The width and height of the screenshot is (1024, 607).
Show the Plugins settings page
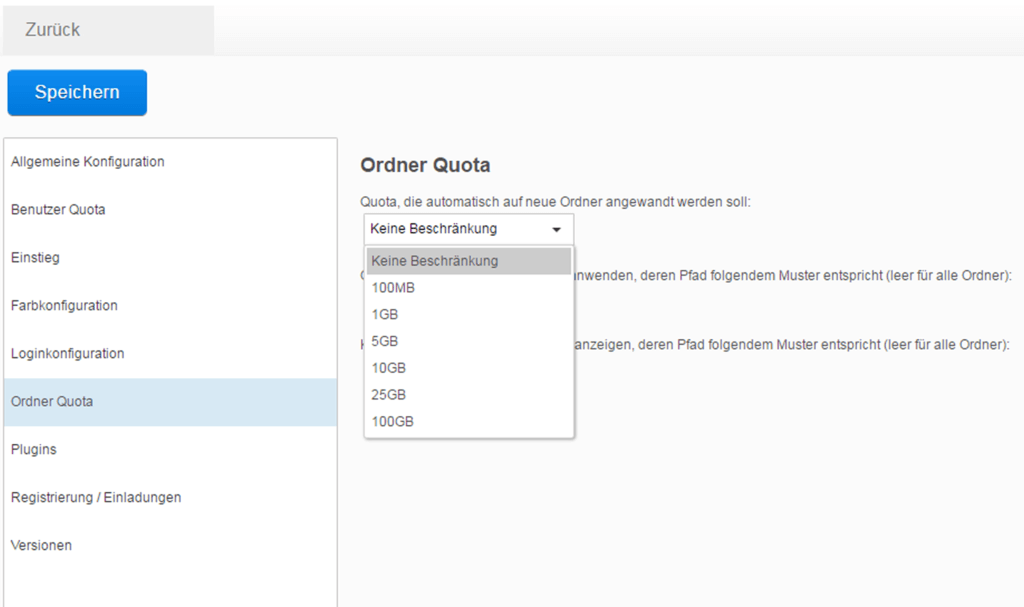(34, 450)
